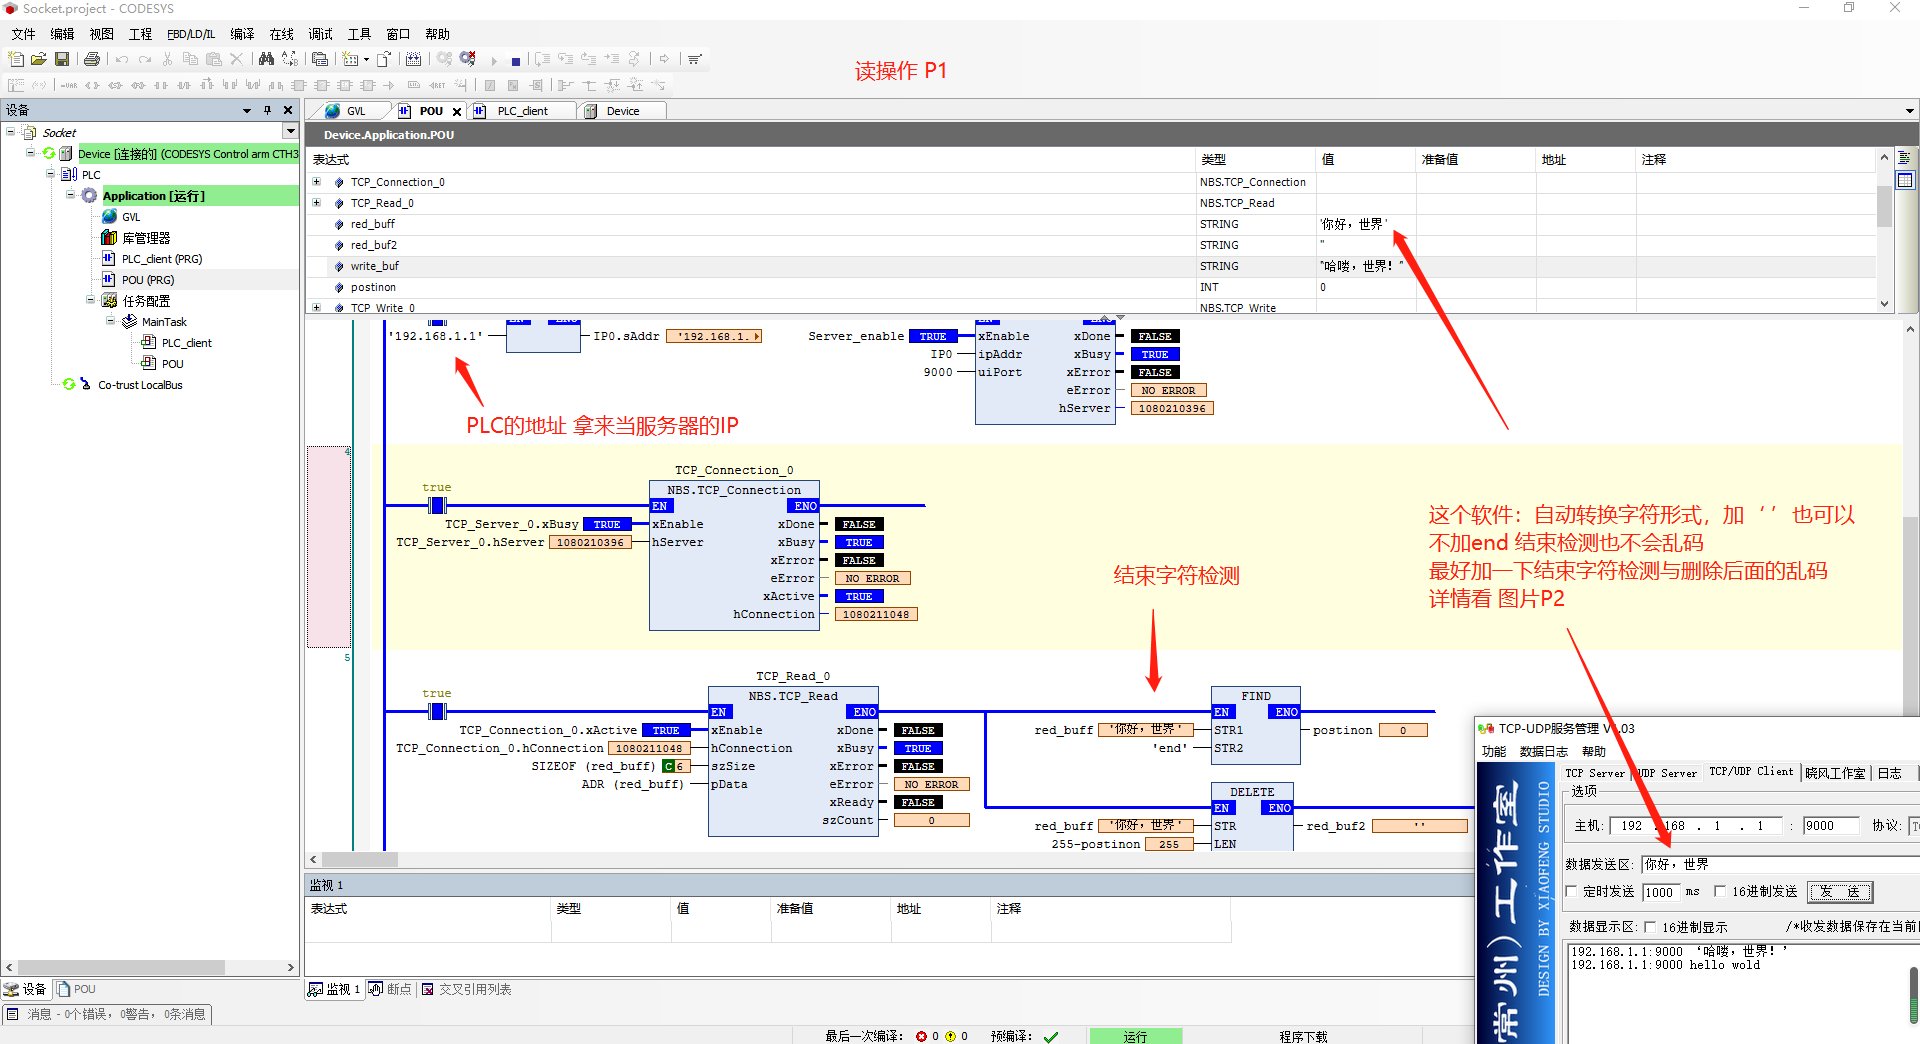
Task: Open the 断点 bottom tab
Action: click(x=391, y=989)
